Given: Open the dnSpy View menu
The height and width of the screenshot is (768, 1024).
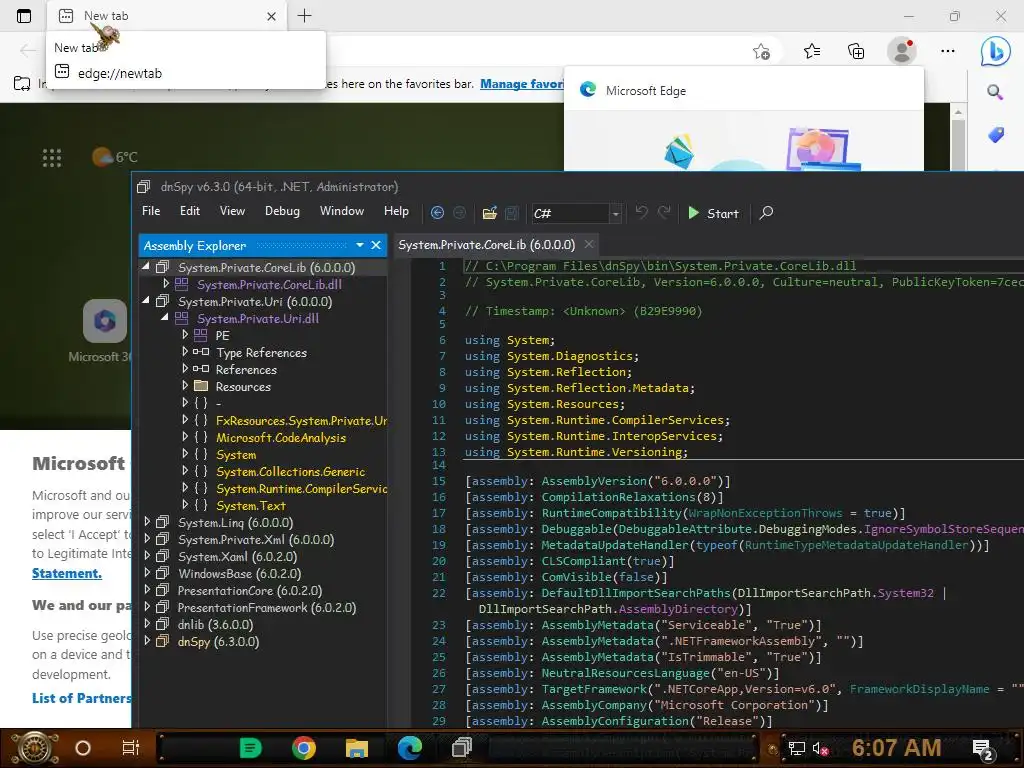Looking at the screenshot, I should [x=232, y=211].
